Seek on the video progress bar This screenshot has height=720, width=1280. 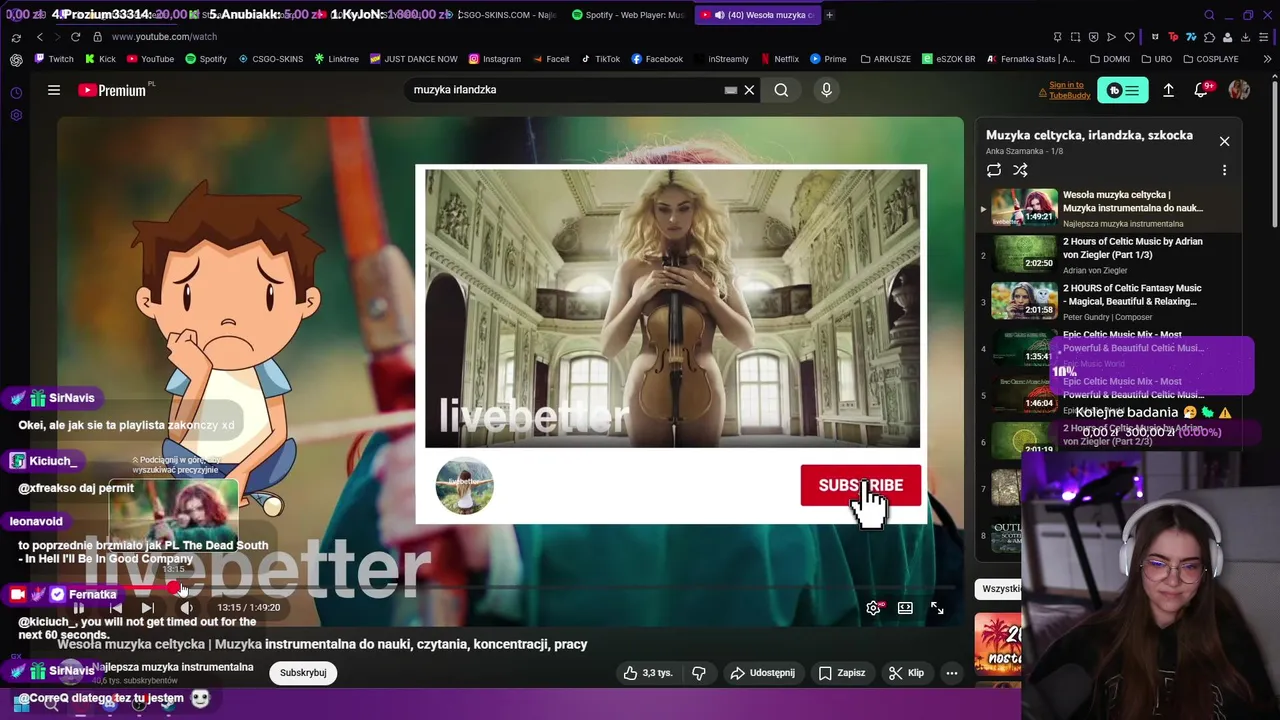point(510,589)
